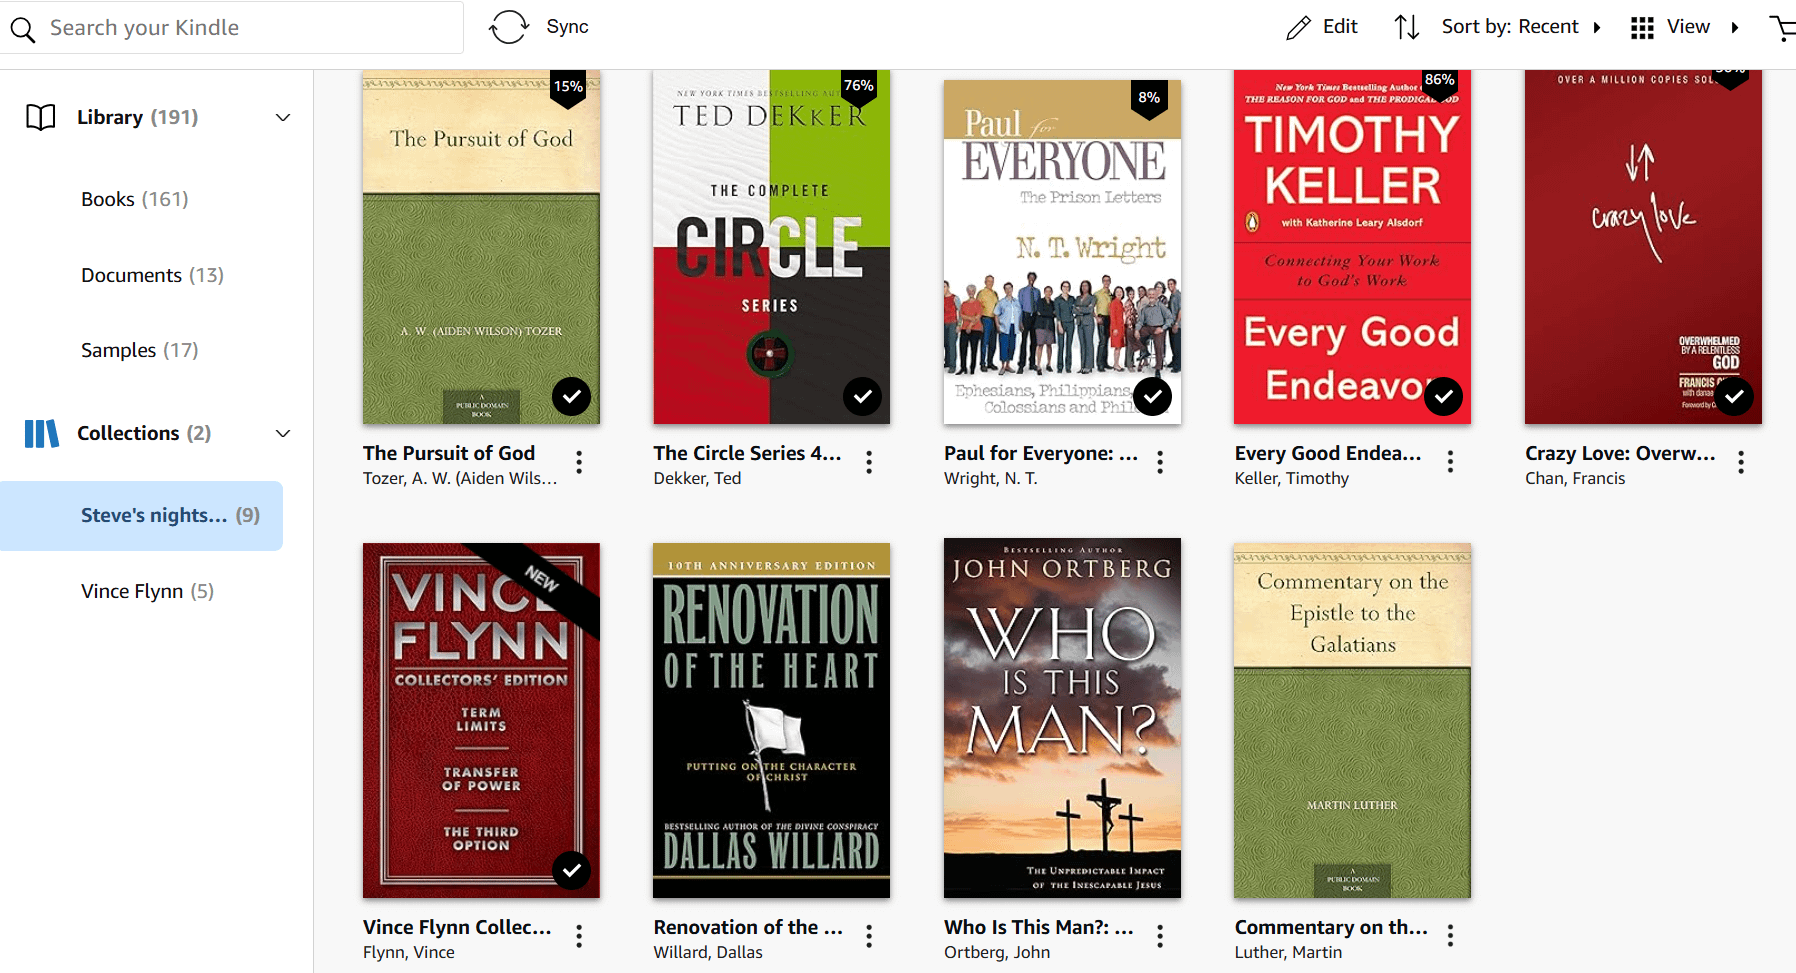Image resolution: width=1796 pixels, height=973 pixels.
Task: Click the Sync circular arrows icon
Action: (508, 27)
